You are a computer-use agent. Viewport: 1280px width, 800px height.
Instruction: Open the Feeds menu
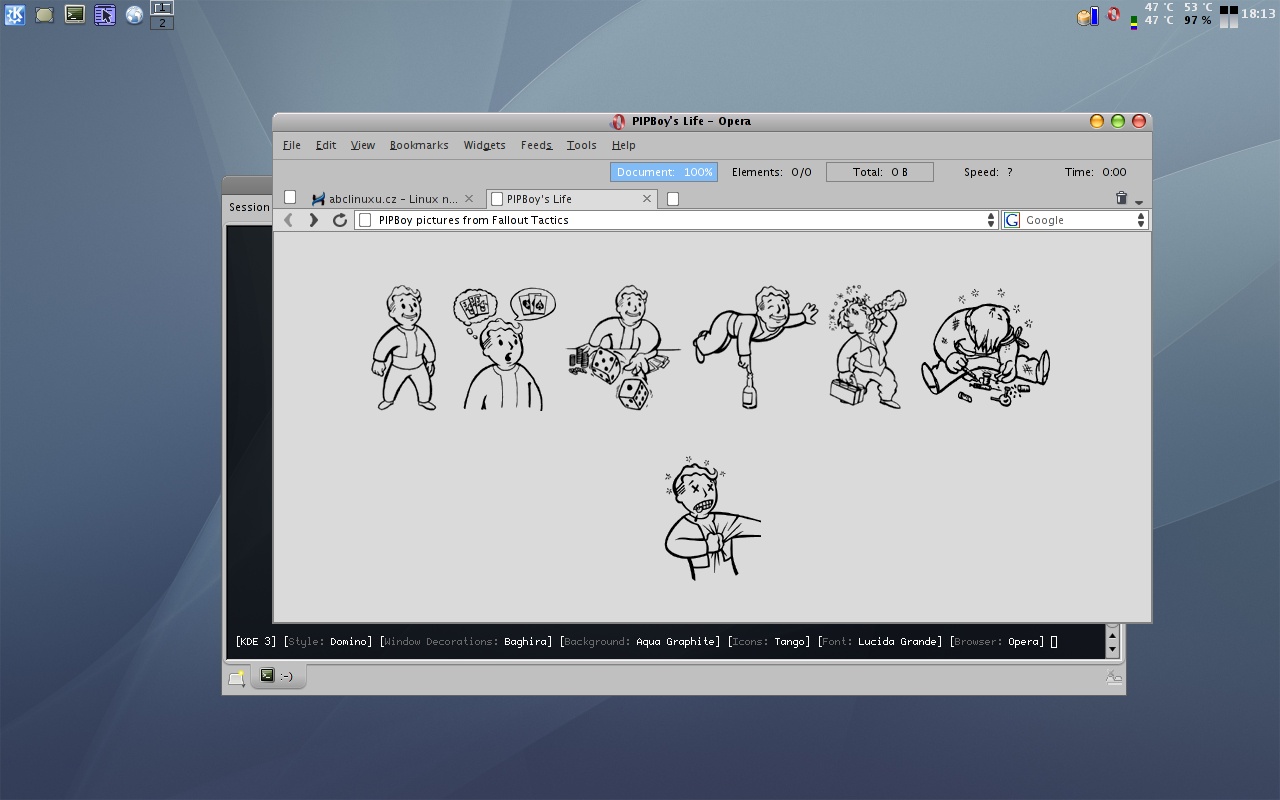pos(536,145)
